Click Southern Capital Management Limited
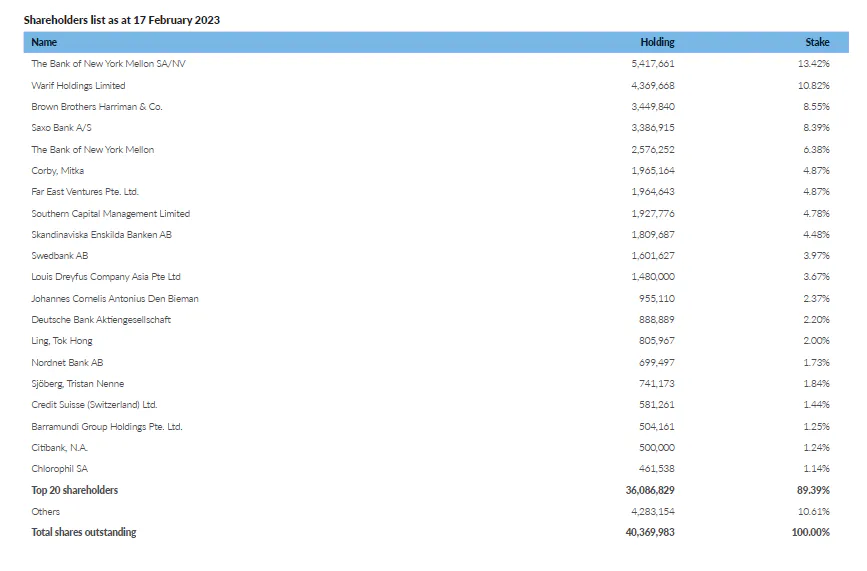The image size is (867, 571). (x=111, y=214)
